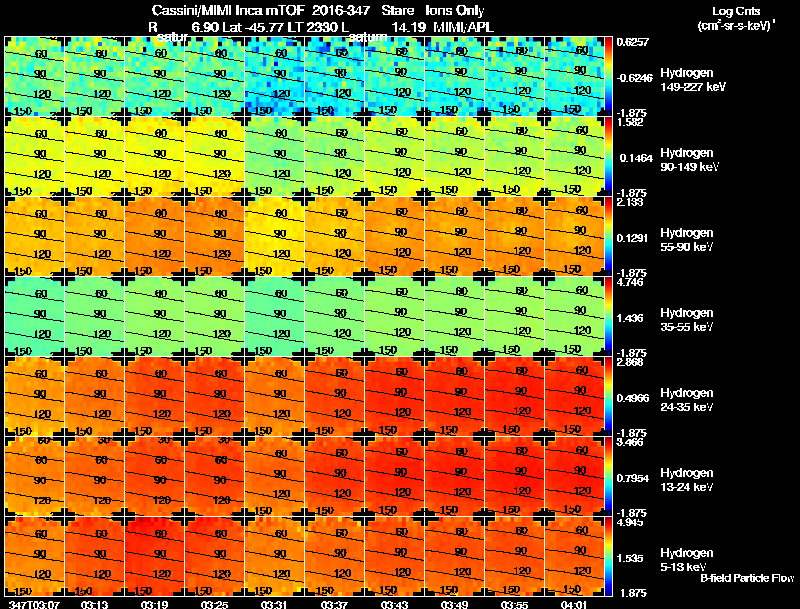Click the Hydrogen 35-55 keV color bar
This screenshot has height=609, width=800.
(x=608, y=317)
